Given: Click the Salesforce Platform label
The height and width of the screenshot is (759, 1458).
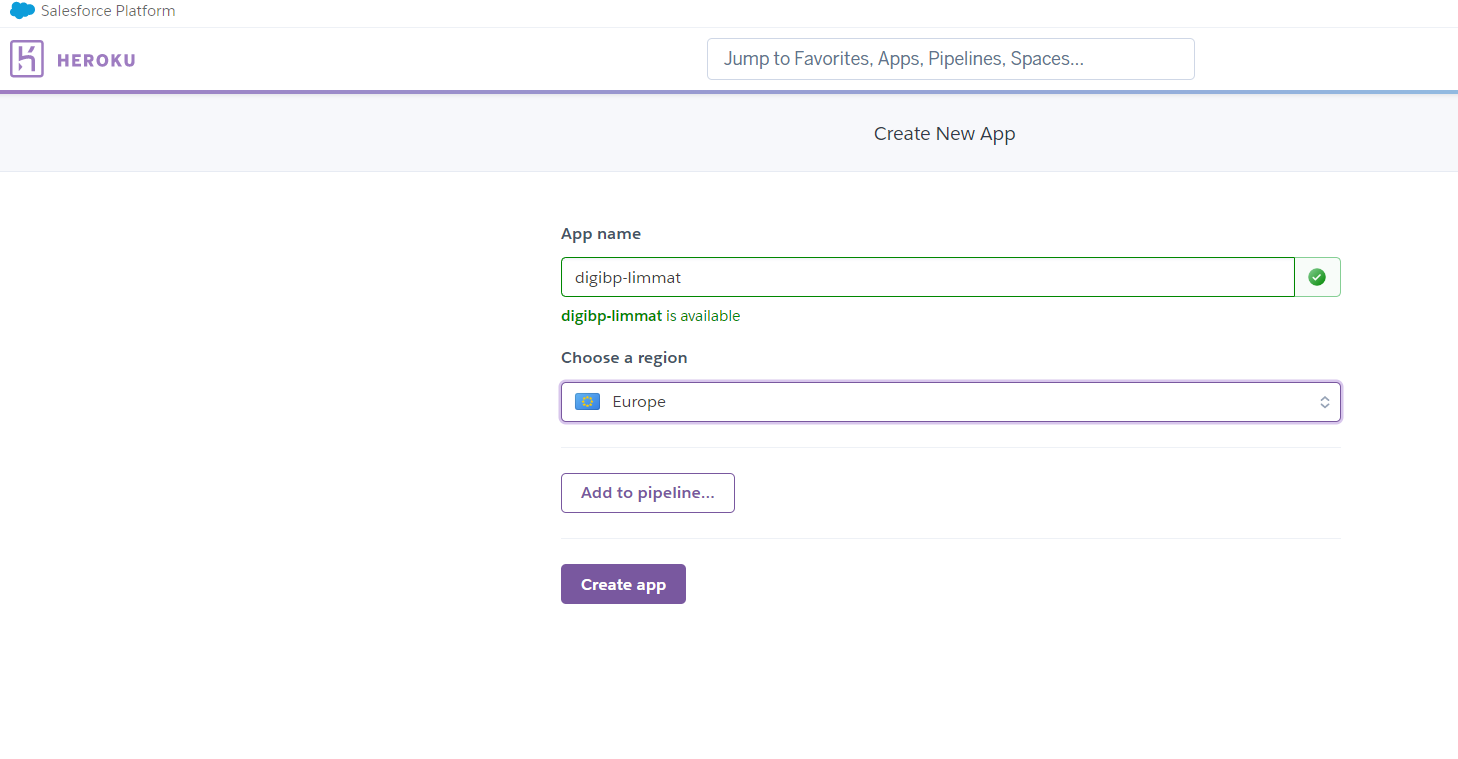Looking at the screenshot, I should (x=108, y=11).
